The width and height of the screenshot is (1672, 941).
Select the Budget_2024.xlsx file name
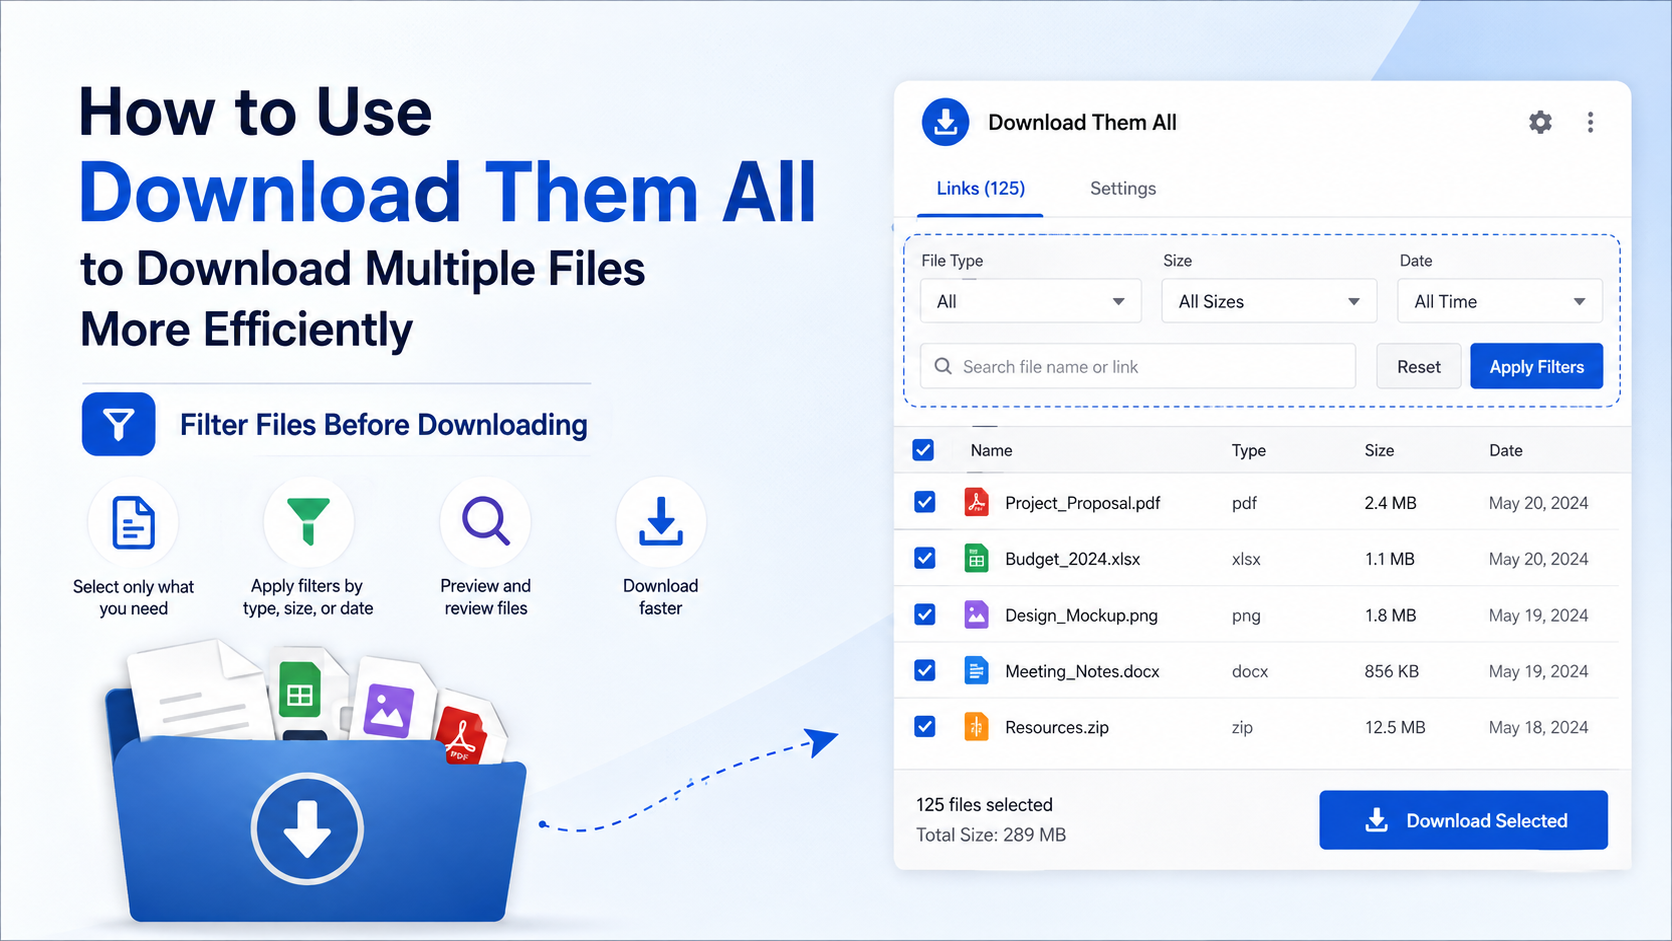coord(1073,558)
